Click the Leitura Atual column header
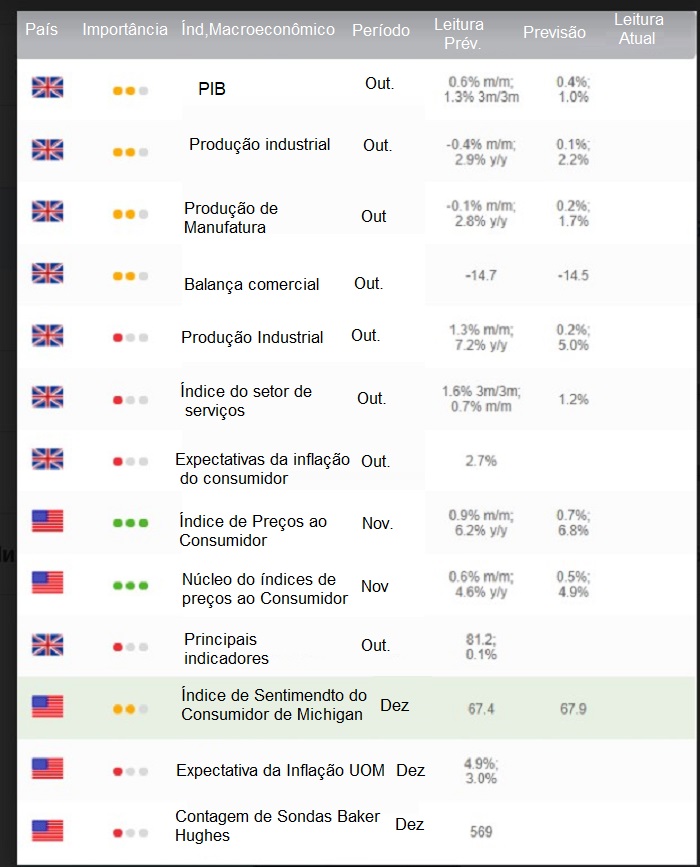Image resolution: width=700 pixels, height=867 pixels. point(638,29)
